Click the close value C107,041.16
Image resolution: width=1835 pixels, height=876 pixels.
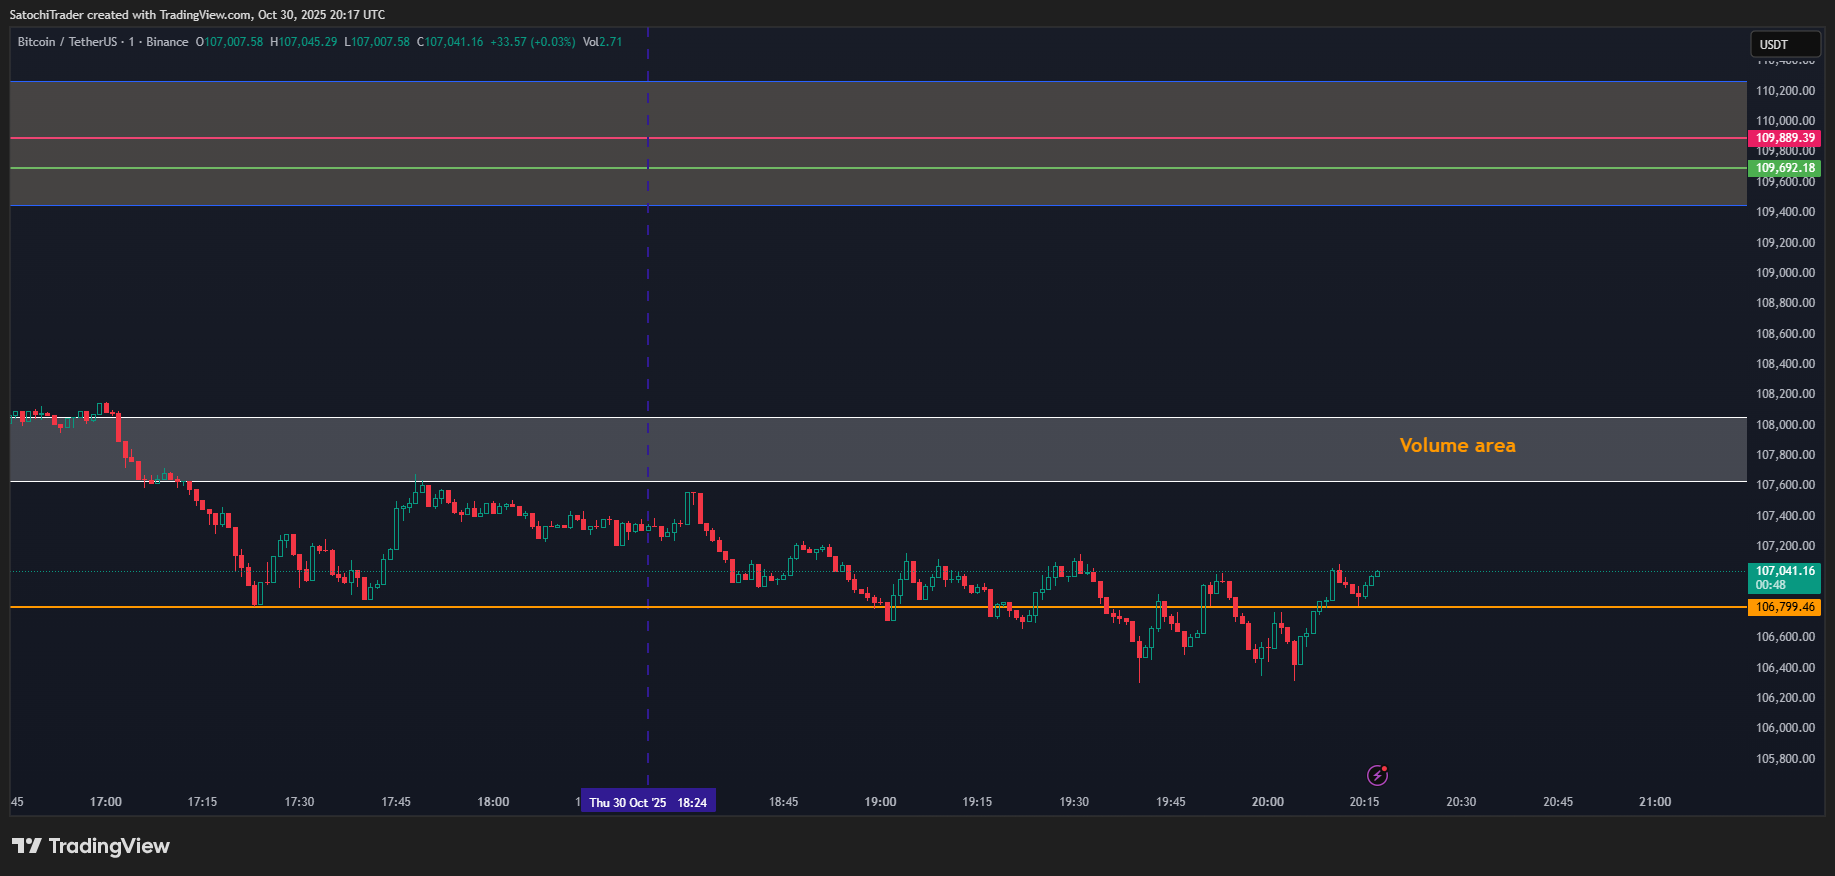[x=450, y=42]
